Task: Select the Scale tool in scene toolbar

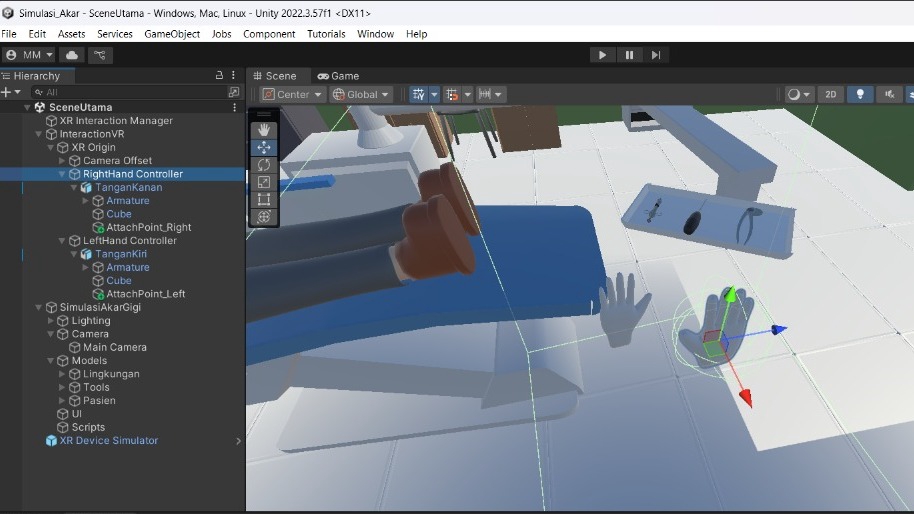Action: pyautogui.click(x=264, y=182)
